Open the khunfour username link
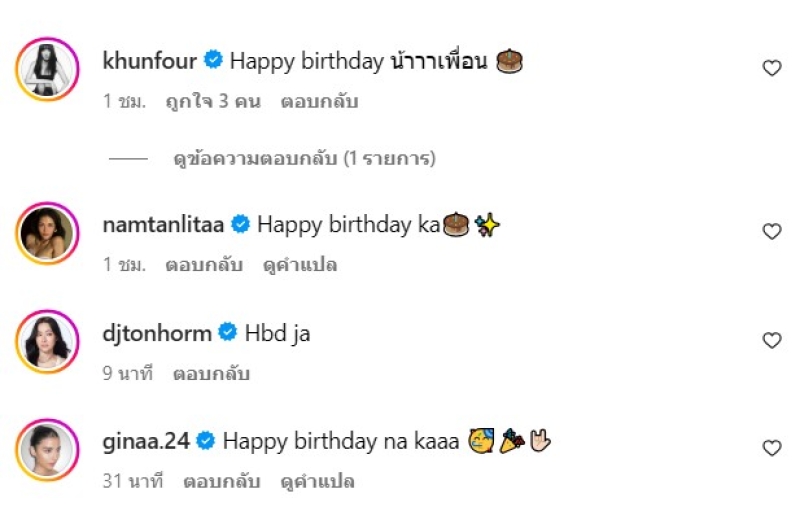The width and height of the screenshot is (800, 524). (x=149, y=61)
